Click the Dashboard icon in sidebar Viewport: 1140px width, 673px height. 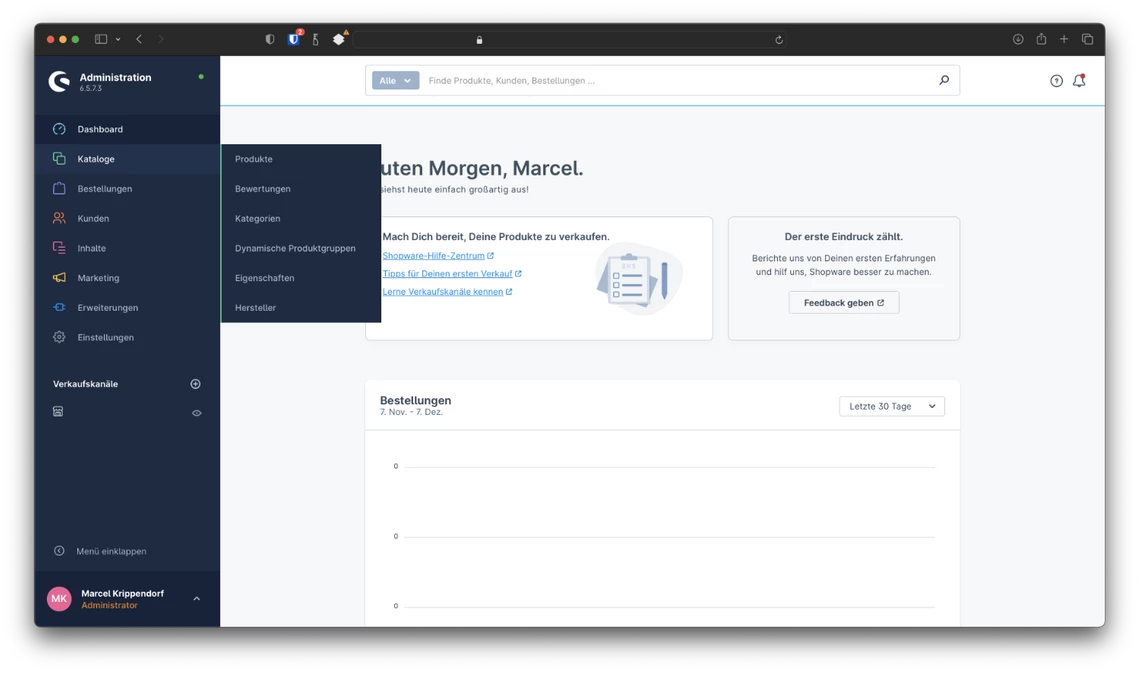(x=59, y=129)
